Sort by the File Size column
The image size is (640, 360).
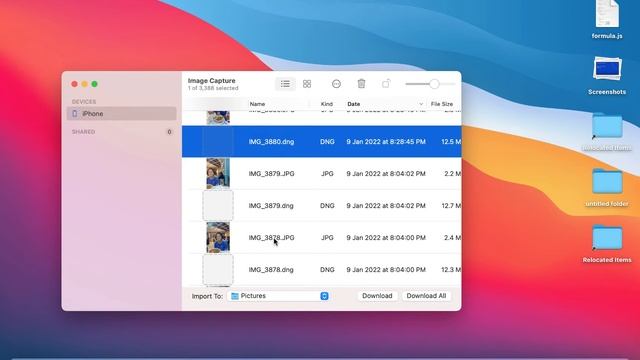[x=442, y=104]
